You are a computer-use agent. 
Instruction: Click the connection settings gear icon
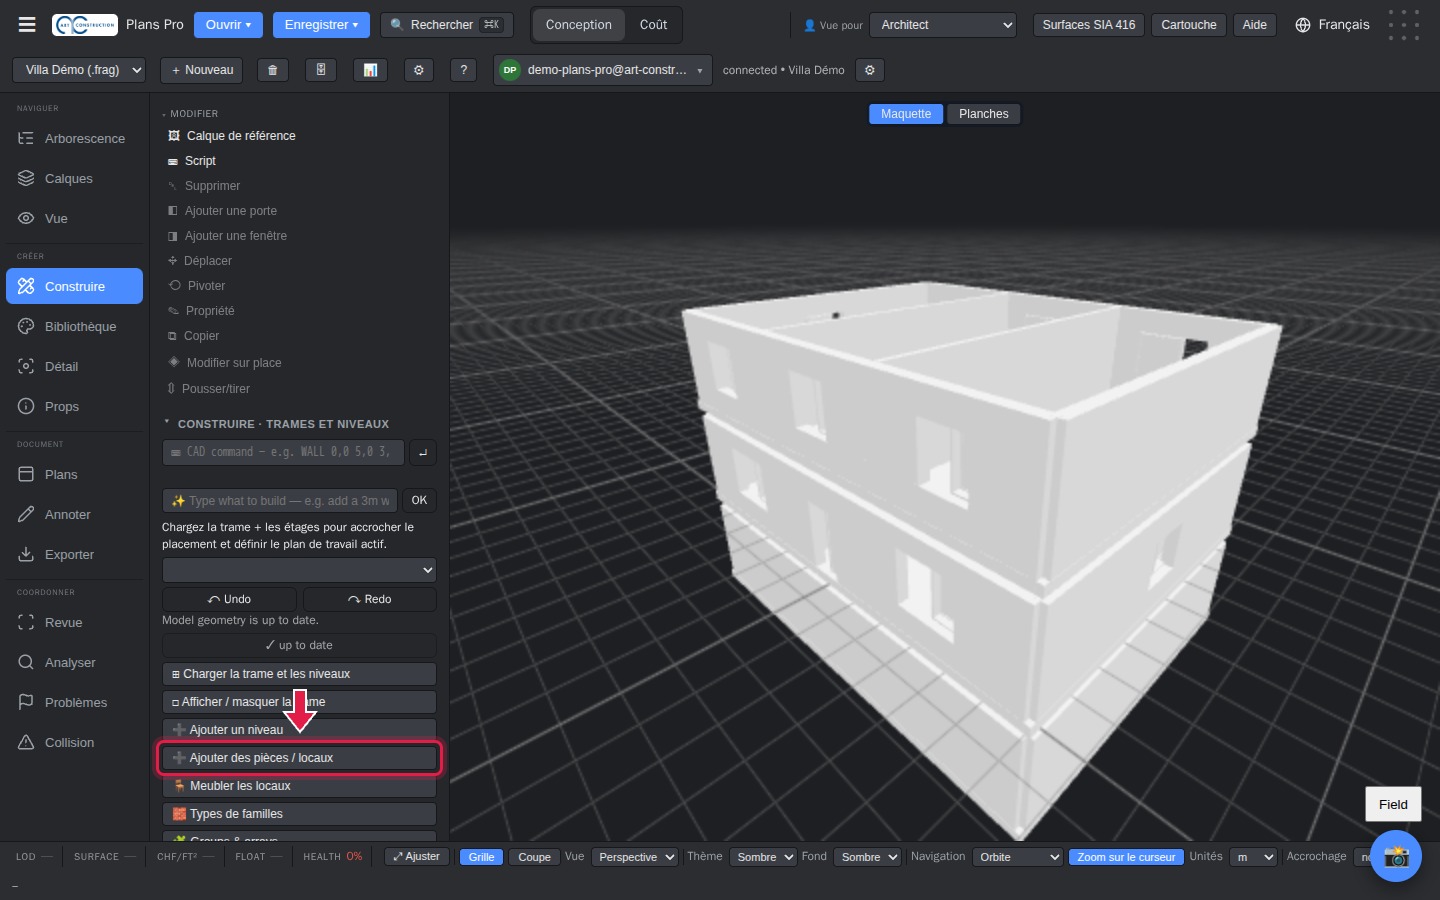(x=870, y=70)
